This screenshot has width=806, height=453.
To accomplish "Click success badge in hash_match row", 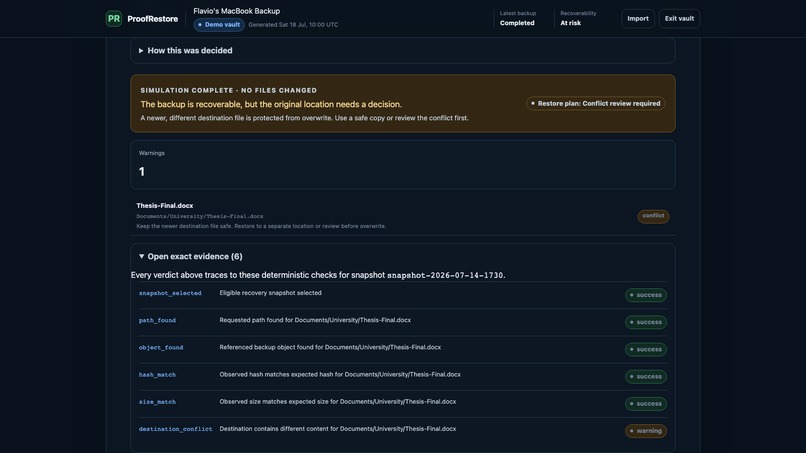I will [646, 377].
